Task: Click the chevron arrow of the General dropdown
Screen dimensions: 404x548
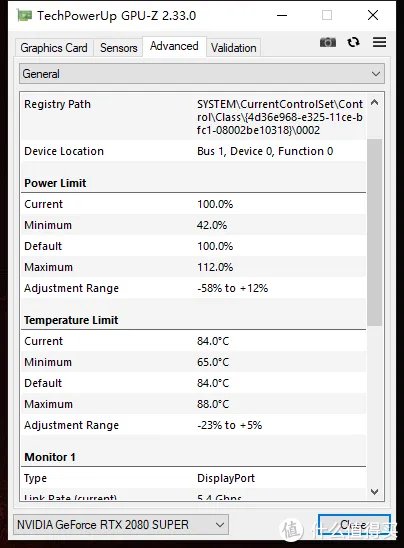Action: click(x=376, y=74)
